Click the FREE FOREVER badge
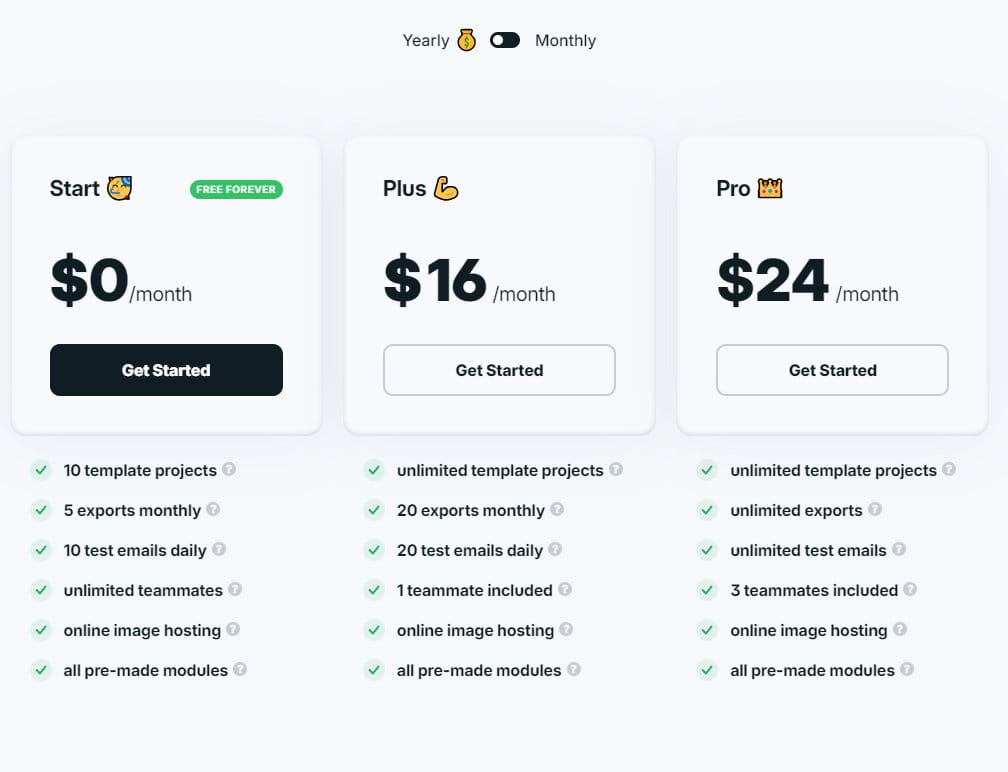Image resolution: width=1008 pixels, height=772 pixels. (x=236, y=190)
